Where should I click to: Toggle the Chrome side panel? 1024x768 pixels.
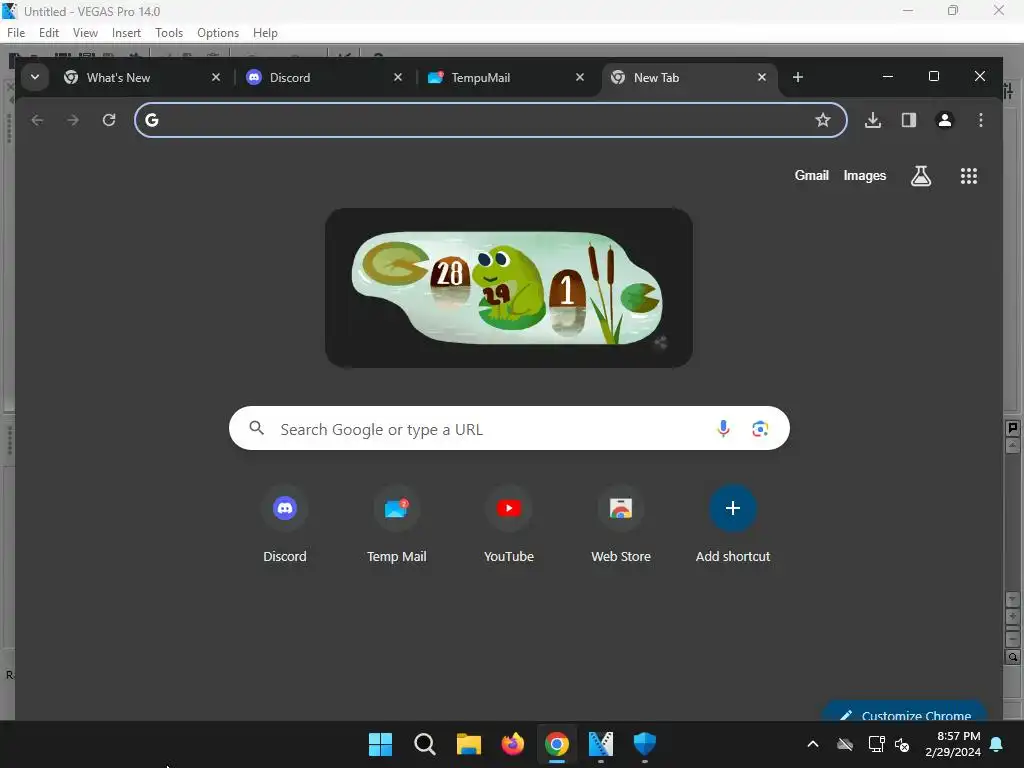[909, 120]
